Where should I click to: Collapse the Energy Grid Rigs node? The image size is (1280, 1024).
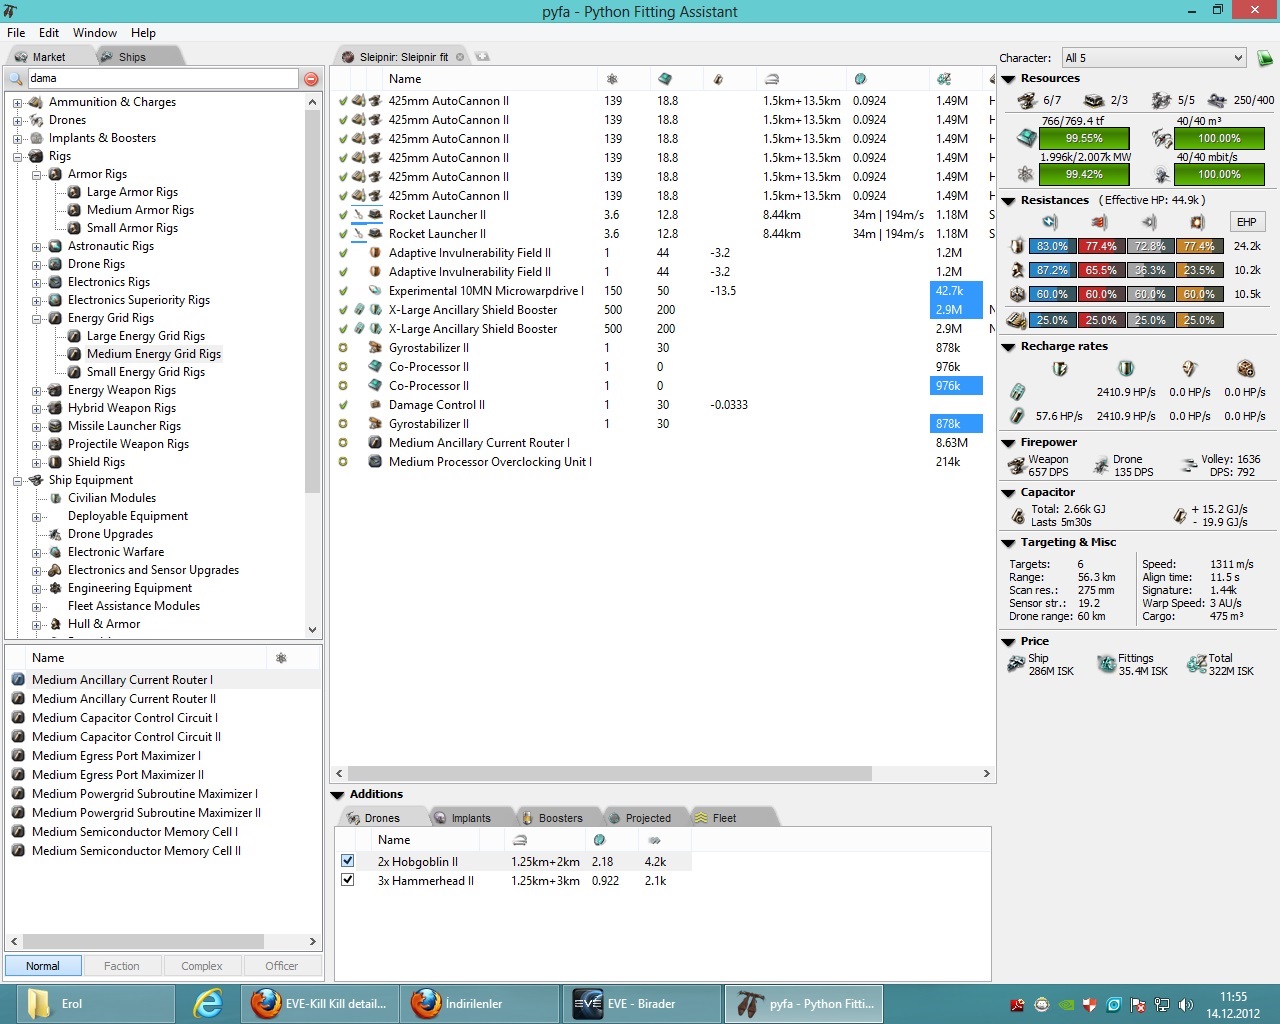click(36, 318)
